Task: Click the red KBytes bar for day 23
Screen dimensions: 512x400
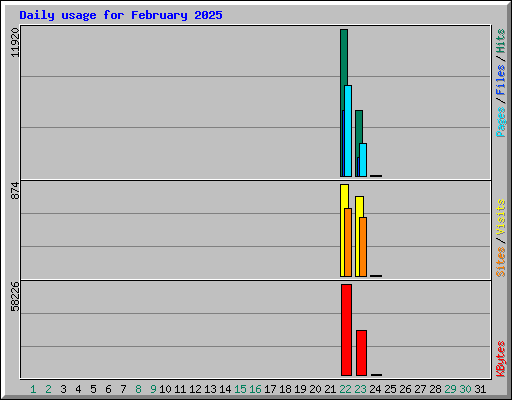Action: coord(361,353)
